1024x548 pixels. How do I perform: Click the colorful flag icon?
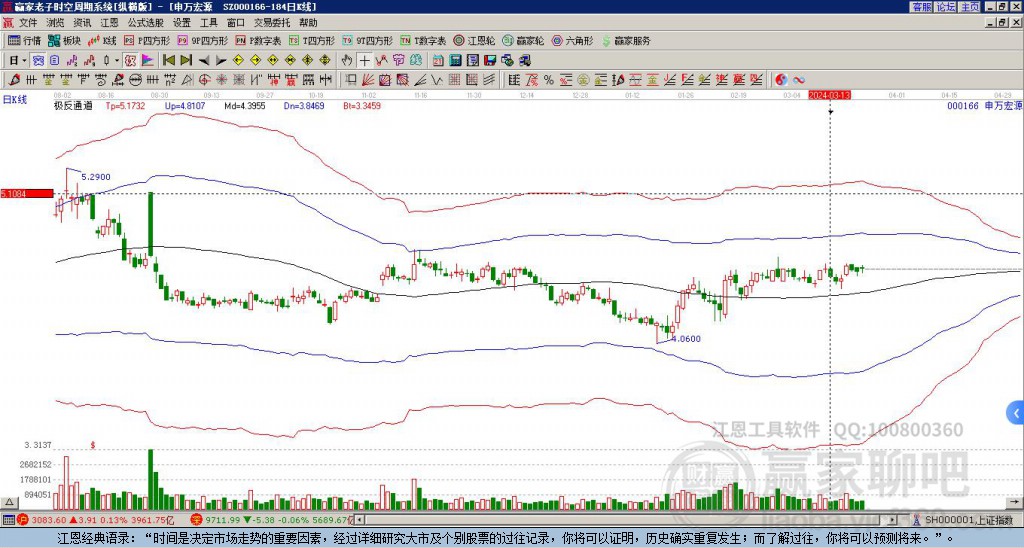(x=148, y=61)
